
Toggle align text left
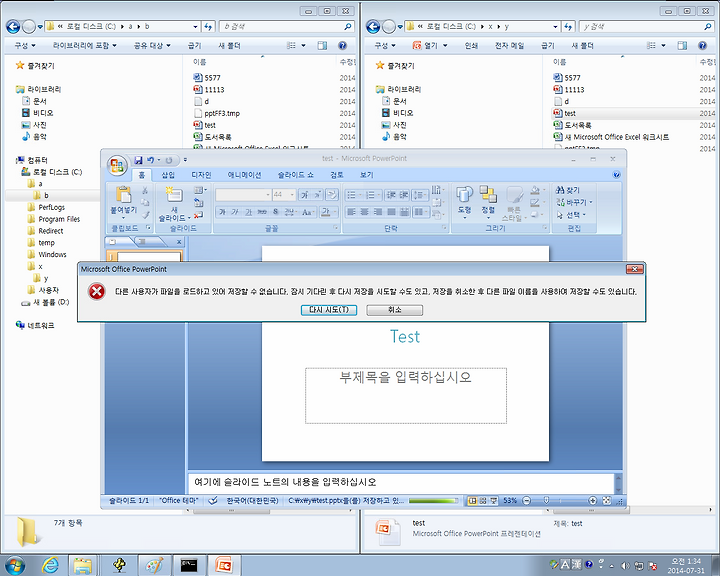tap(351, 212)
